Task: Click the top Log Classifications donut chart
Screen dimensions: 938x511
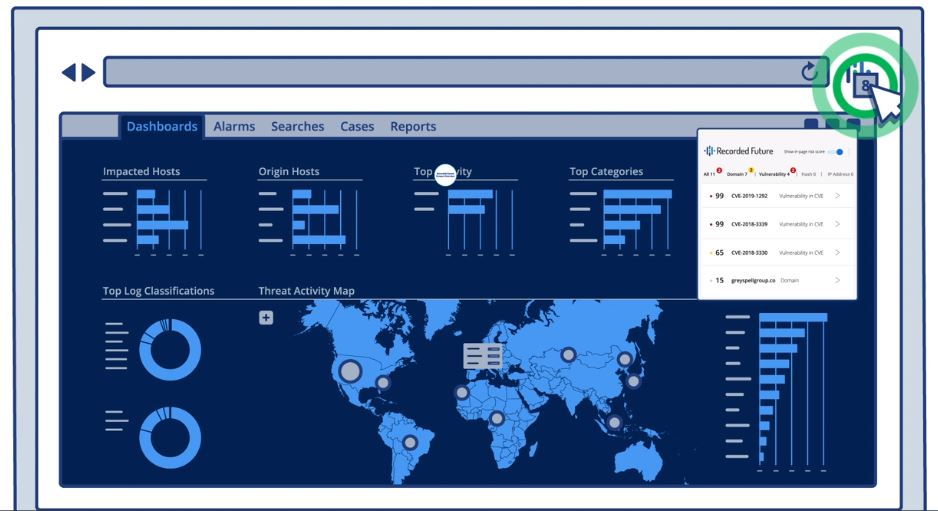Action: 169,350
